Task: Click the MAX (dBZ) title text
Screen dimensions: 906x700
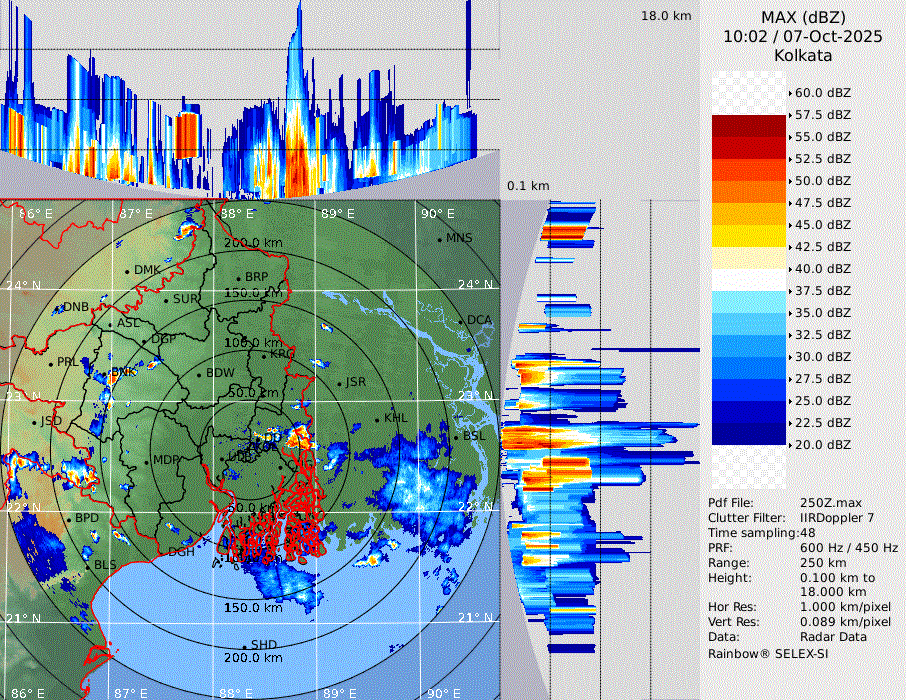Action: point(803,17)
